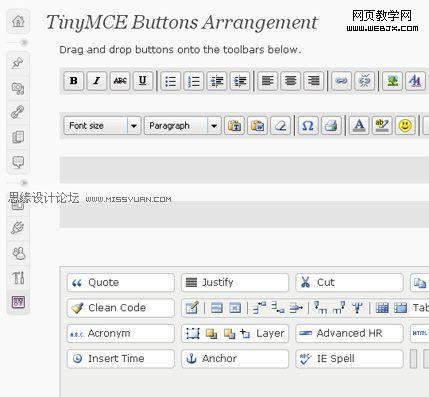Click the print button
The width and height of the screenshot is (429, 397).
pyautogui.click(x=331, y=126)
